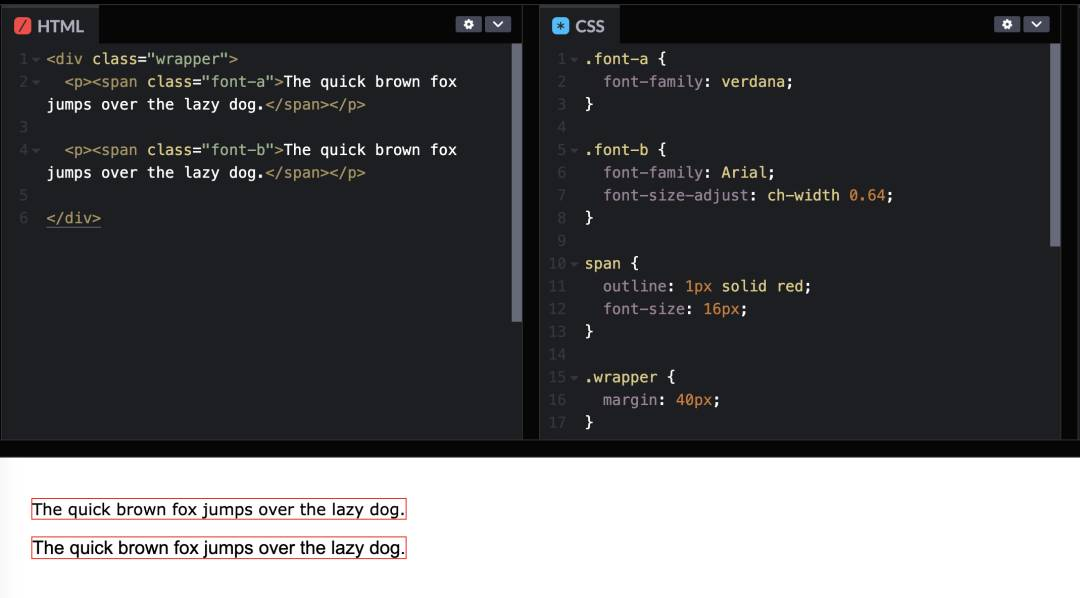Click the span class="font-a" code line
The image size is (1080, 598).
click(252, 93)
